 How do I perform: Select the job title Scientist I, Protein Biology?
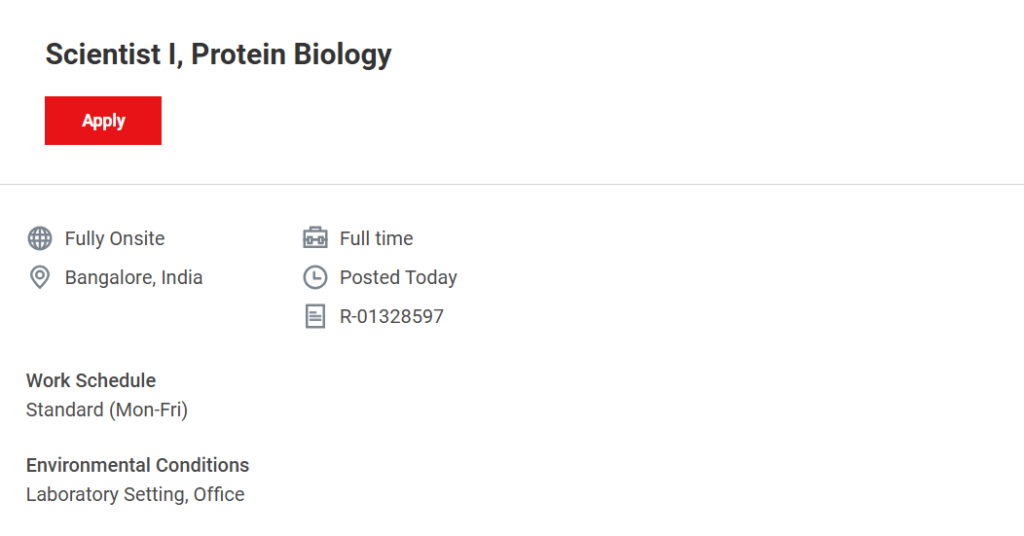point(218,54)
